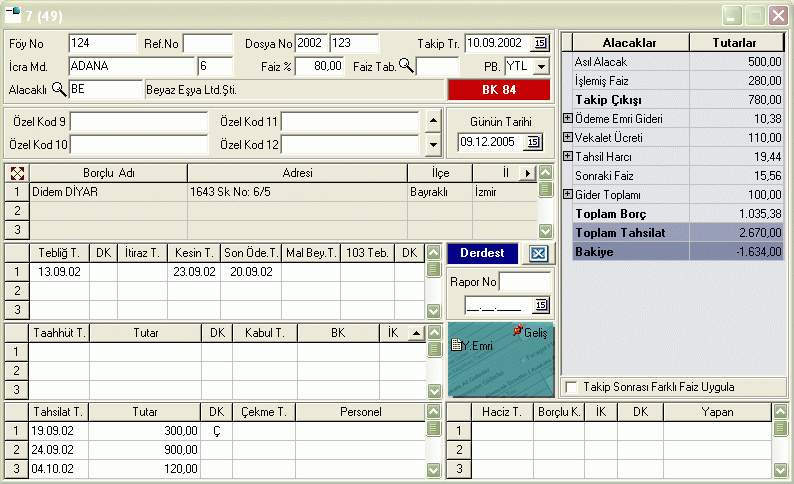Select the Tebliğ date cell 13.09.02

tap(59, 272)
